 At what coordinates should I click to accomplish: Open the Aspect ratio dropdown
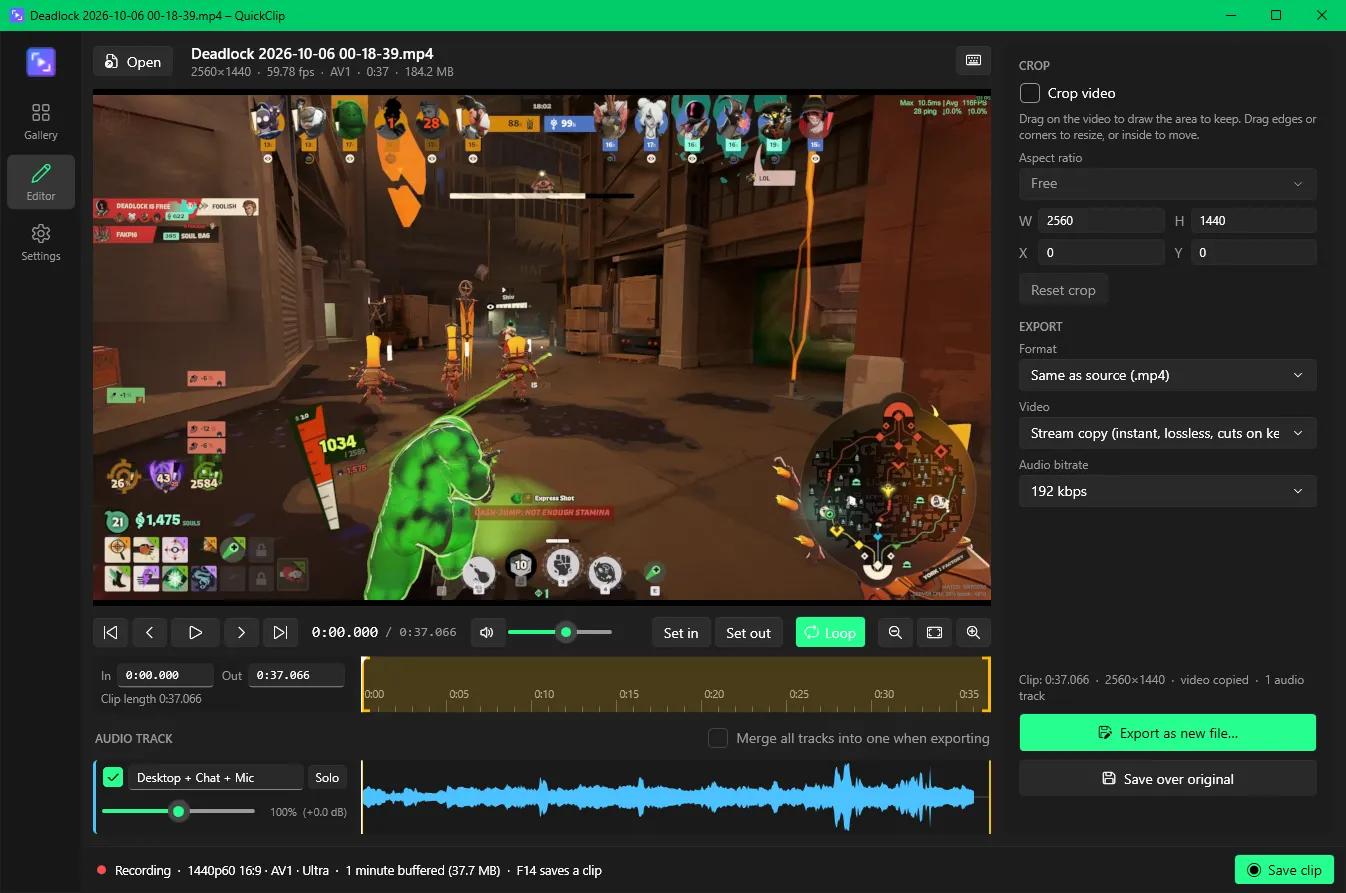[x=1167, y=184]
